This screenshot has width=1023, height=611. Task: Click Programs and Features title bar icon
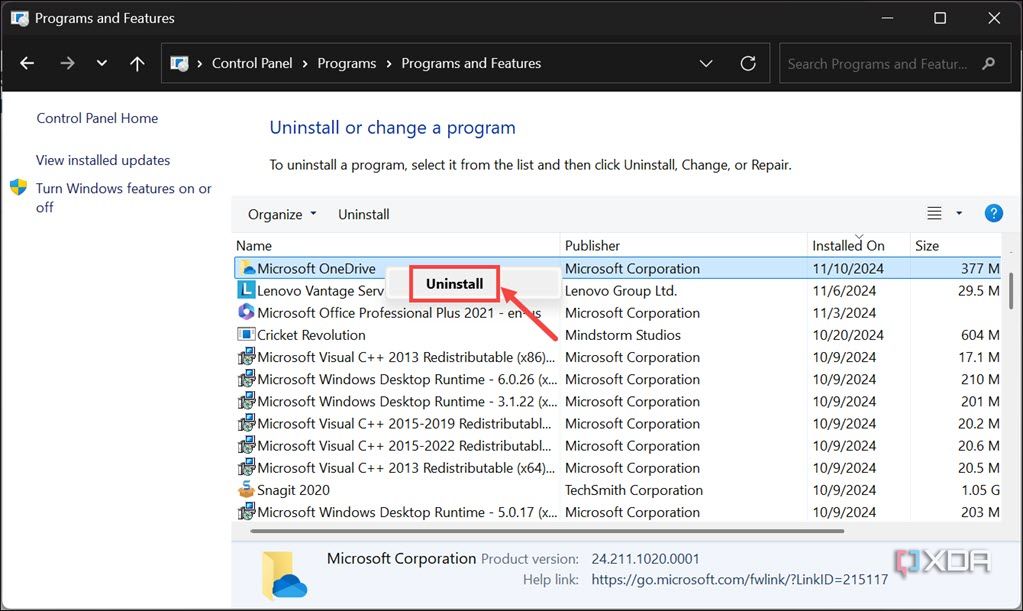click(20, 18)
